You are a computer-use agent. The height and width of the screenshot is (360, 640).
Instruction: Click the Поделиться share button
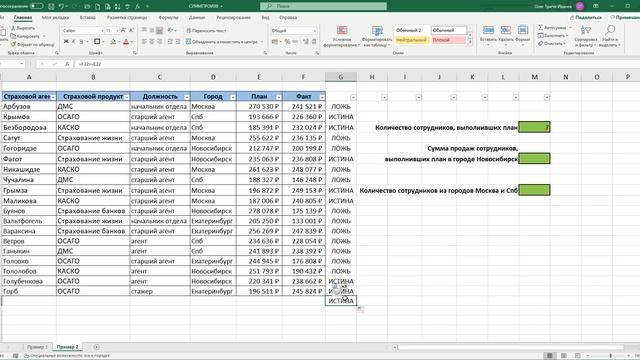585,18
